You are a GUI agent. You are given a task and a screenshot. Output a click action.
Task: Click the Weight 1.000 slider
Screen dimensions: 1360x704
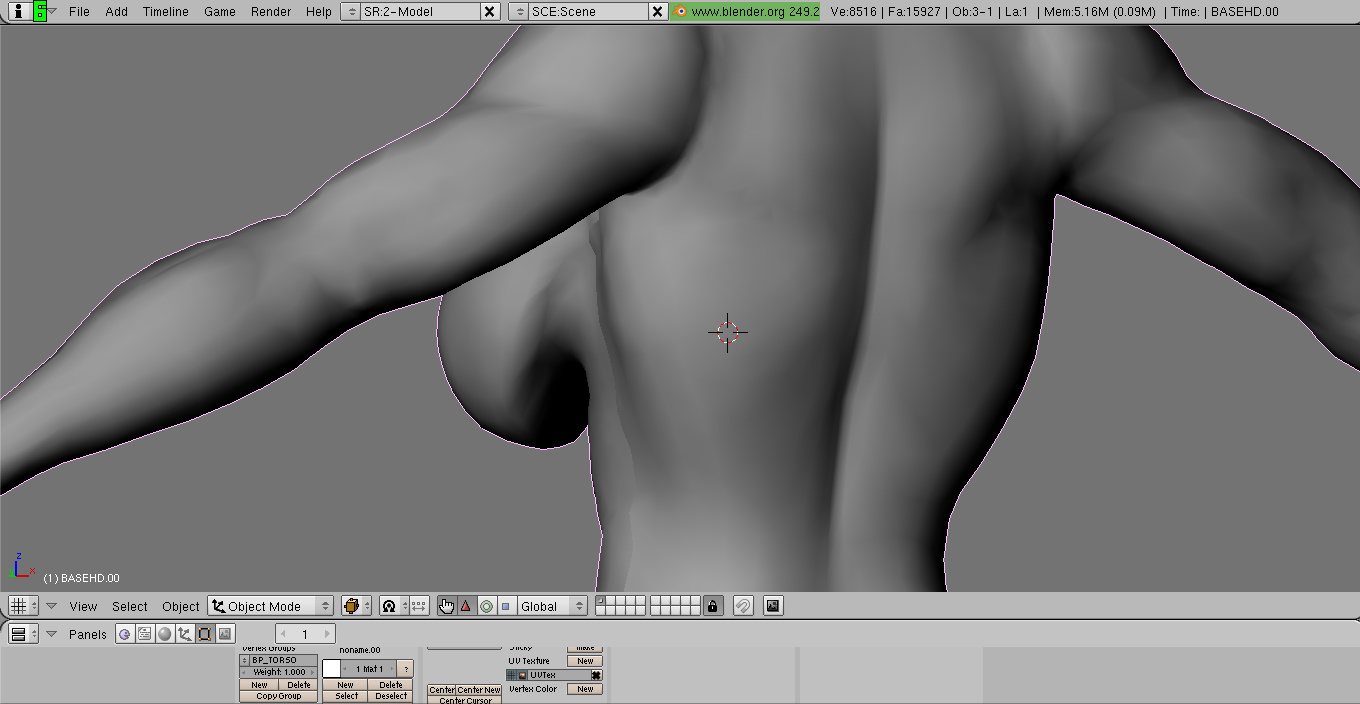(279, 672)
